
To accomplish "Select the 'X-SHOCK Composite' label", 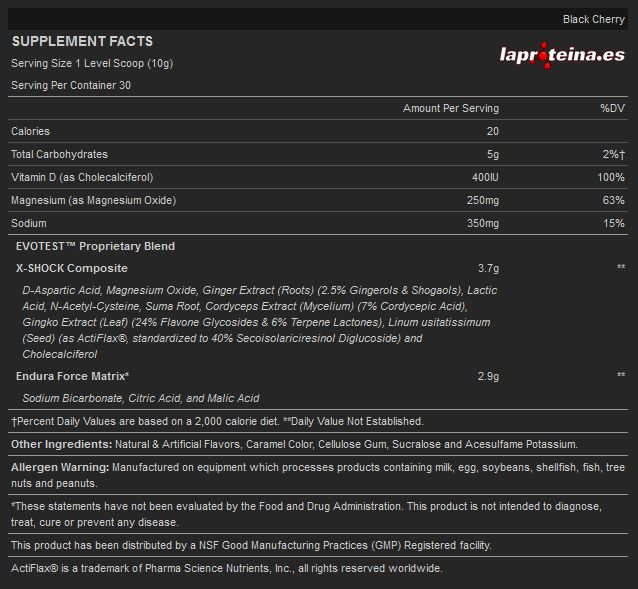I will coord(72,268).
